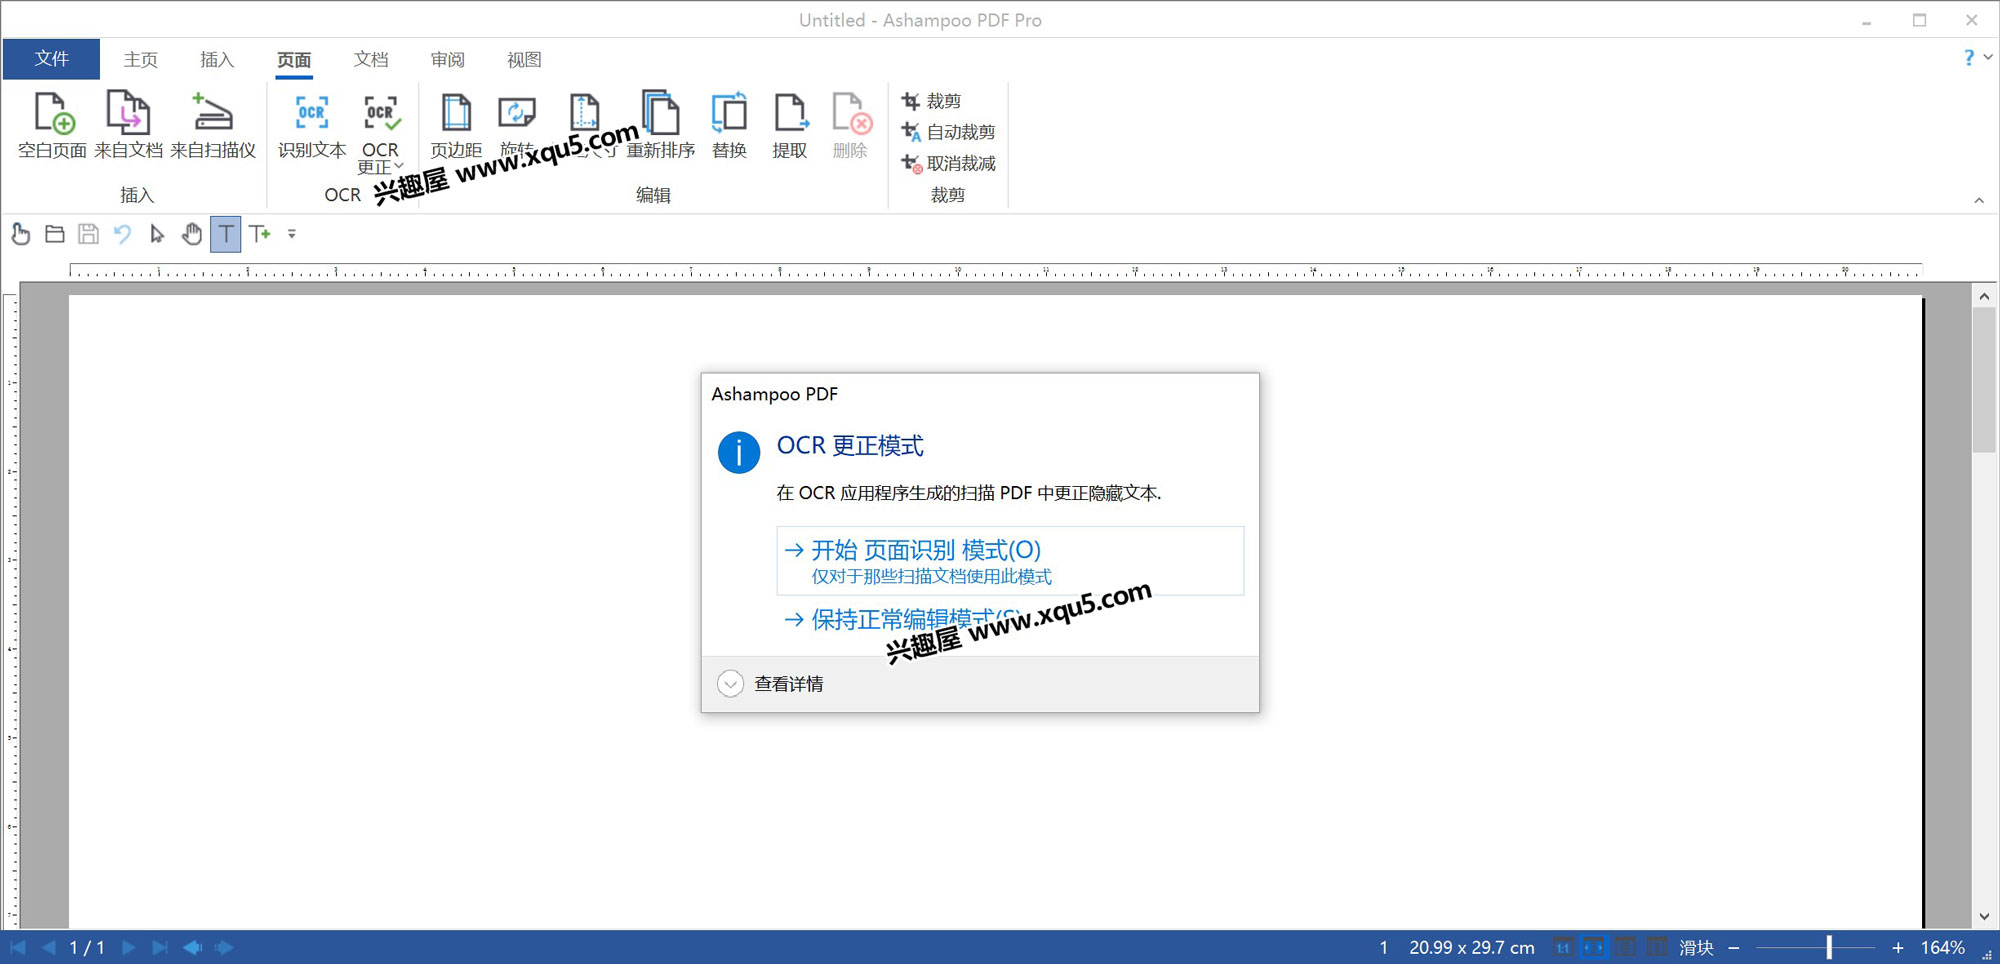Open the 文件 file menu

51,59
